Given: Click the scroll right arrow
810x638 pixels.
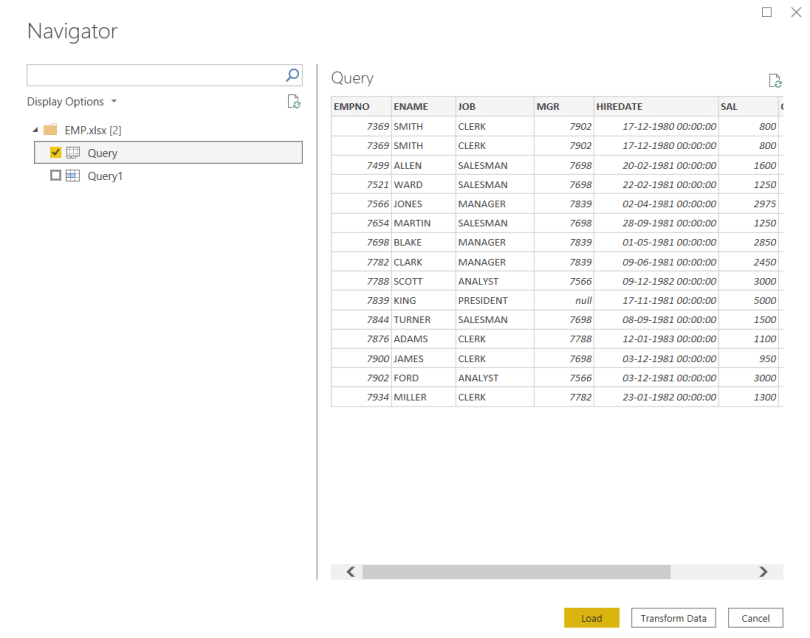Looking at the screenshot, I should coord(763,572).
